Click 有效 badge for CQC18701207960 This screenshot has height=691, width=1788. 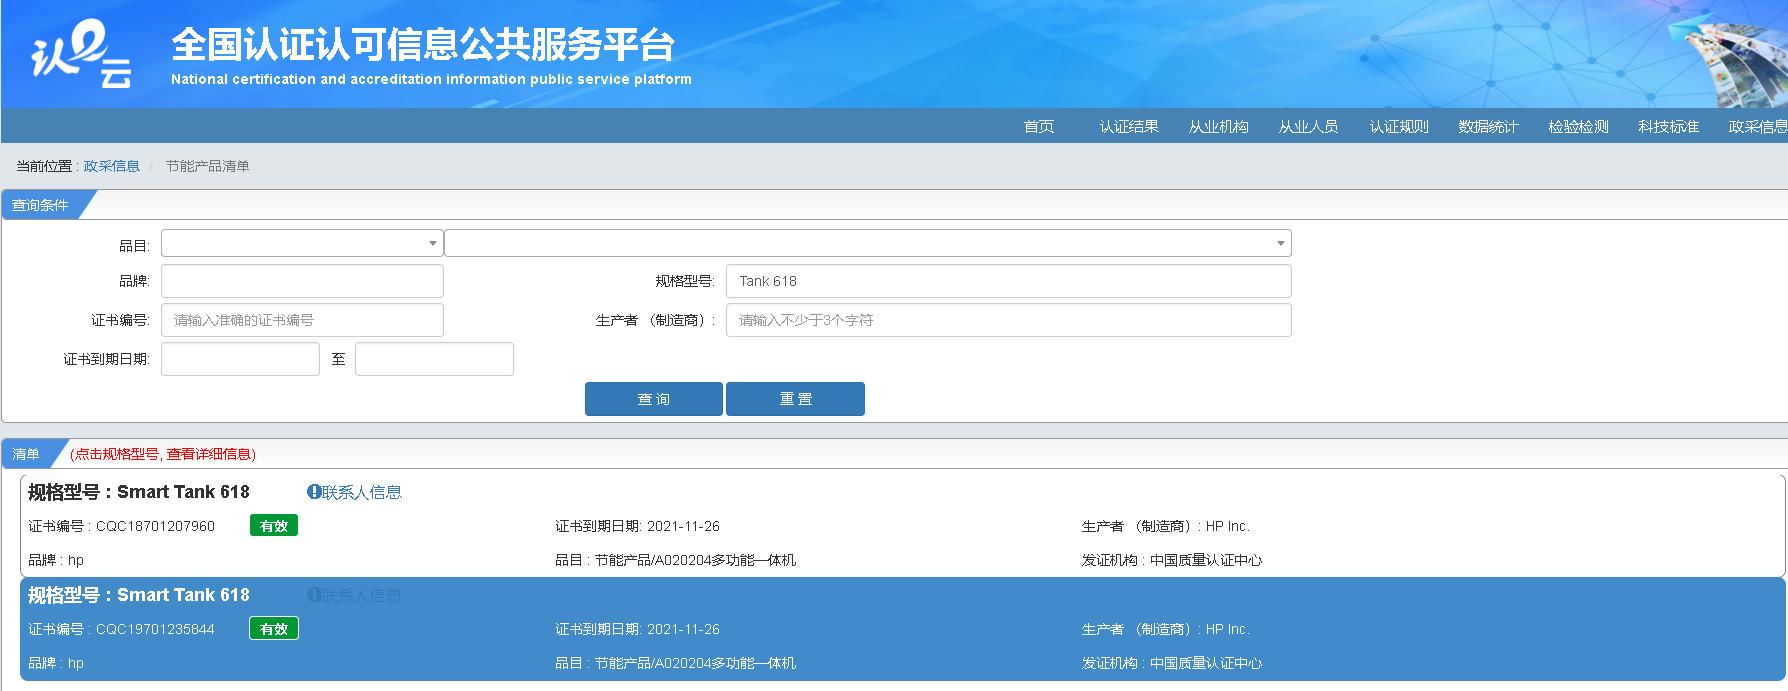click(x=274, y=526)
